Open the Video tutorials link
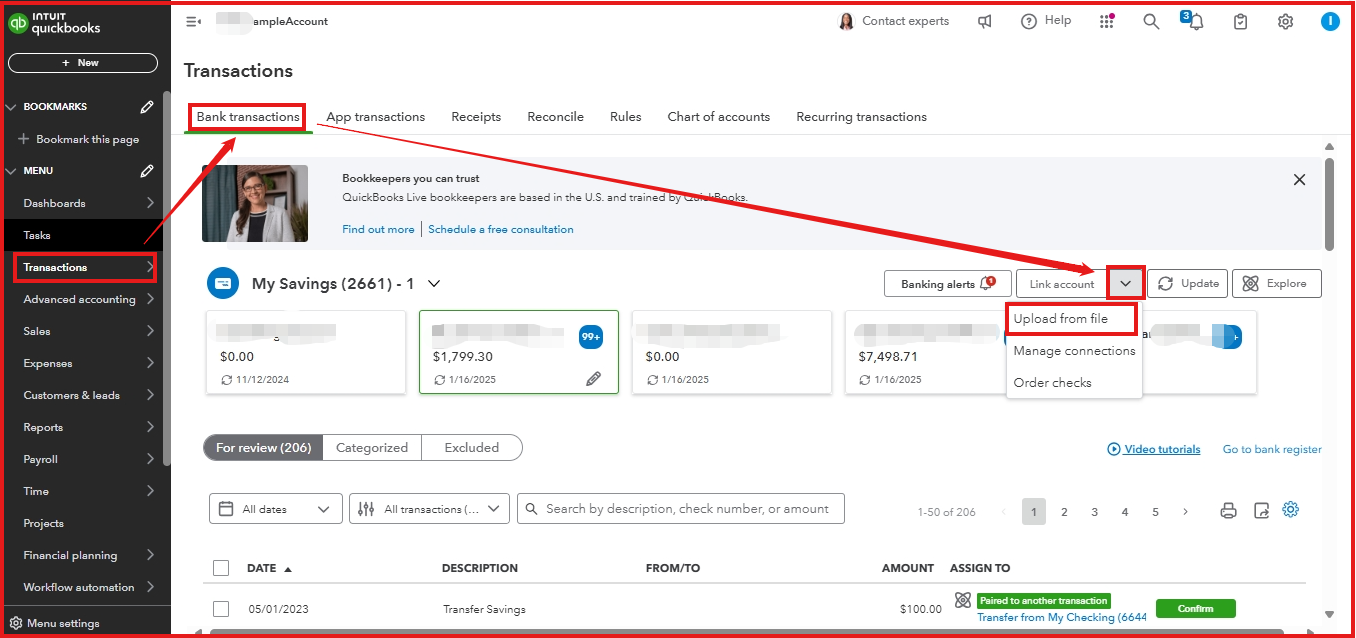 point(1154,450)
